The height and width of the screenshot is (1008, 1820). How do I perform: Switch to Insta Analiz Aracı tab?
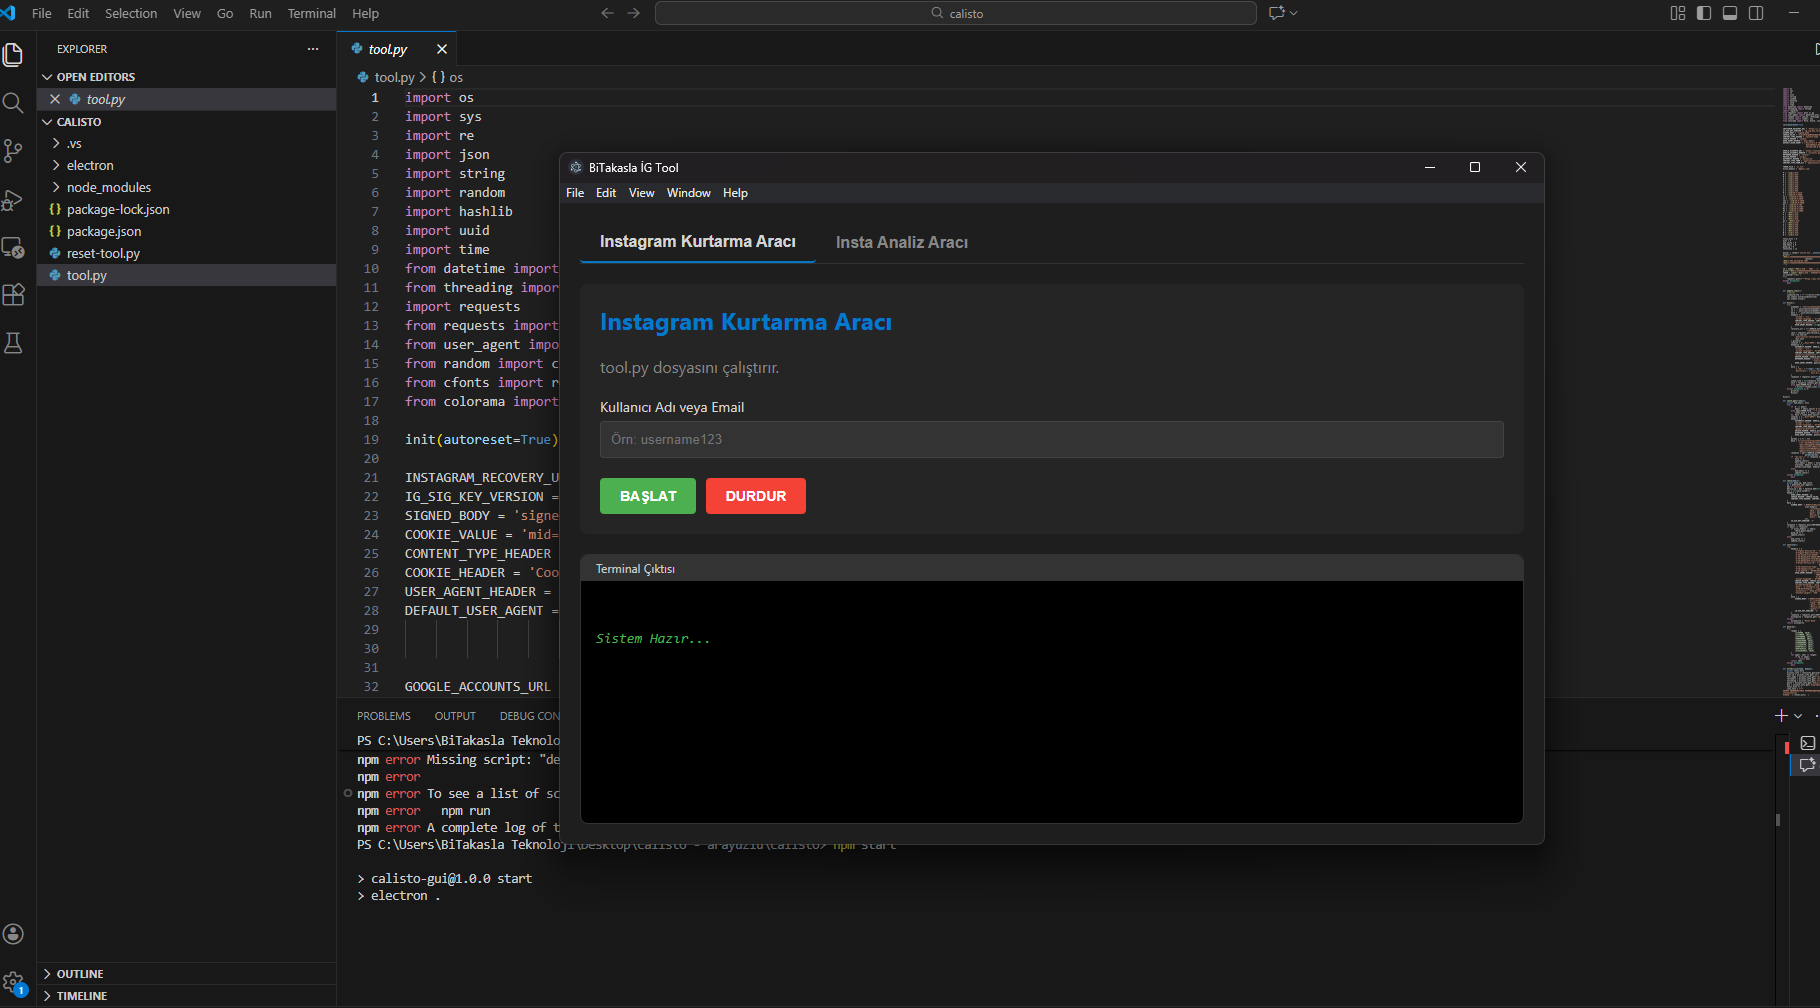(x=902, y=243)
